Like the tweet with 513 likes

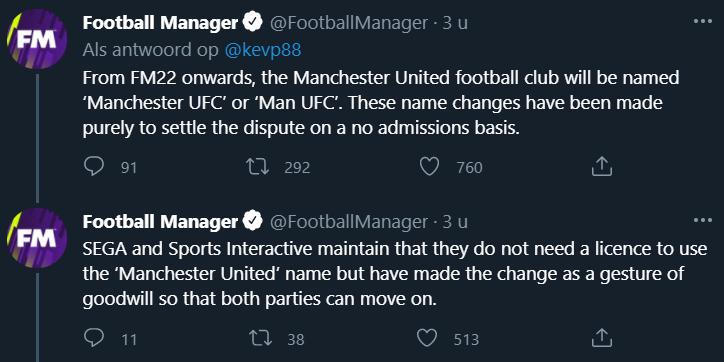[427, 339]
